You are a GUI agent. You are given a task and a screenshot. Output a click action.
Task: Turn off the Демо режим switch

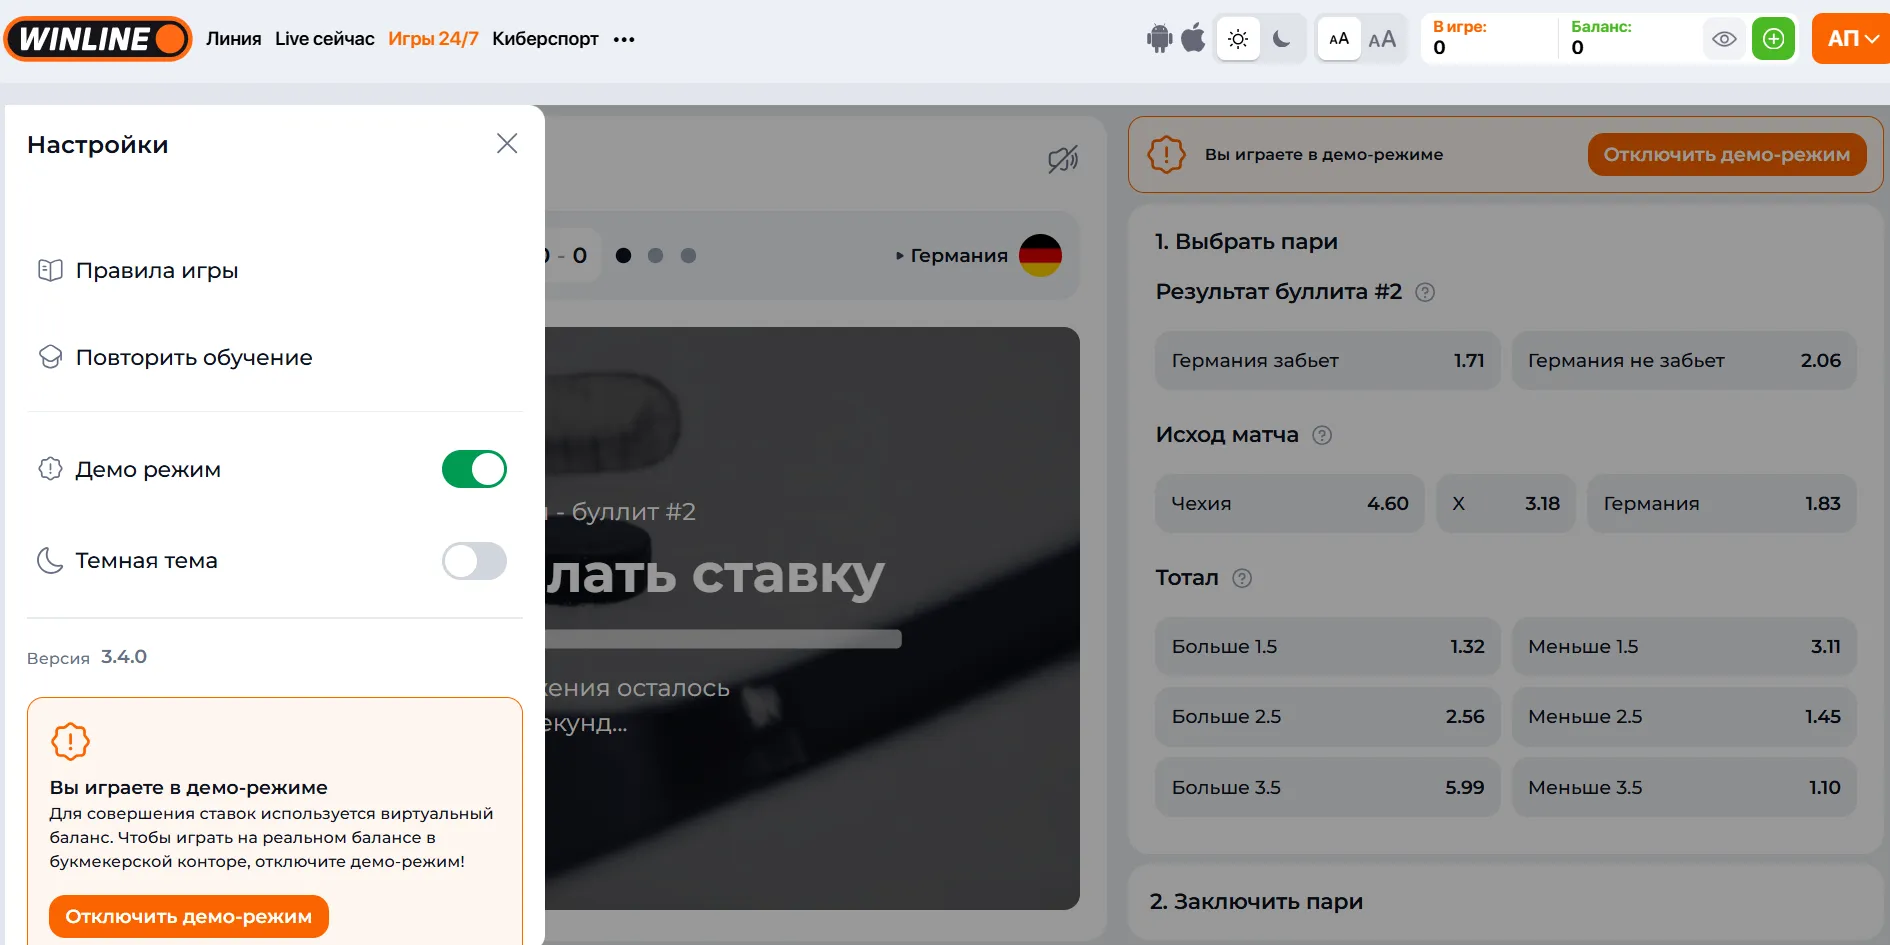474,469
